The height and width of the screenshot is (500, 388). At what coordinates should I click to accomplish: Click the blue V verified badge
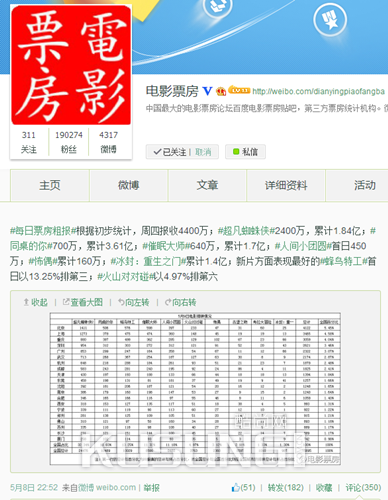tap(207, 91)
